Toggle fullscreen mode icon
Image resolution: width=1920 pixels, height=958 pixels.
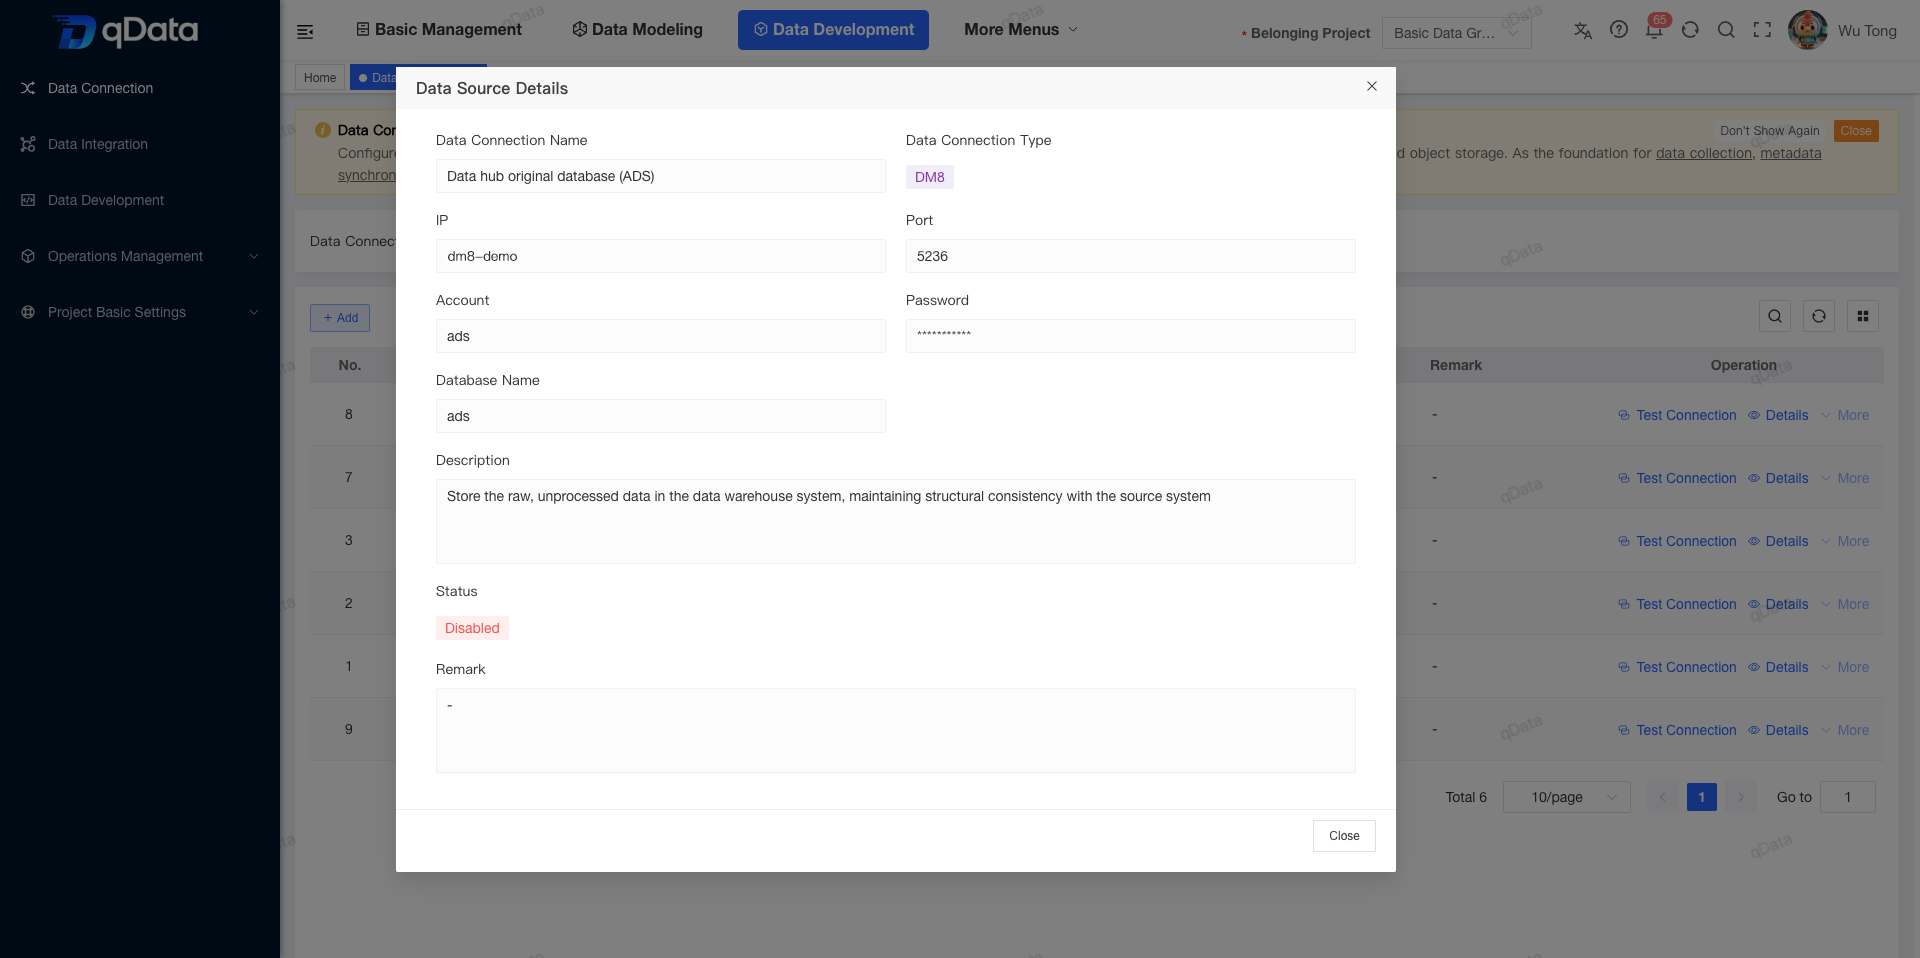tap(1762, 30)
